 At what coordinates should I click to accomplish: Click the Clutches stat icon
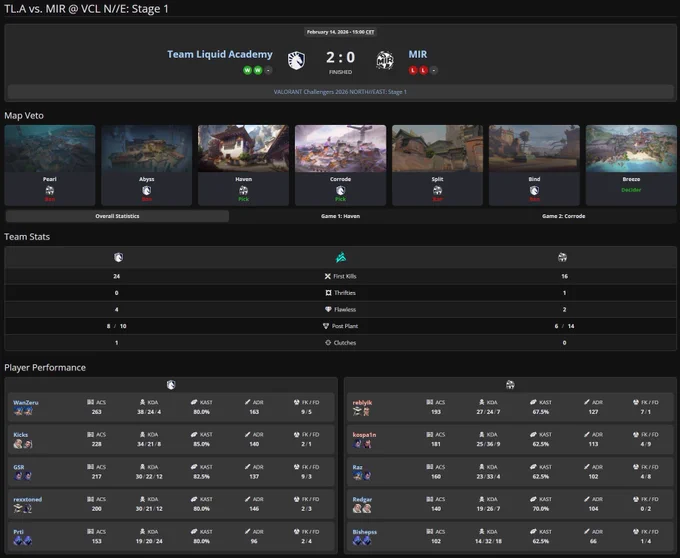(x=328, y=343)
